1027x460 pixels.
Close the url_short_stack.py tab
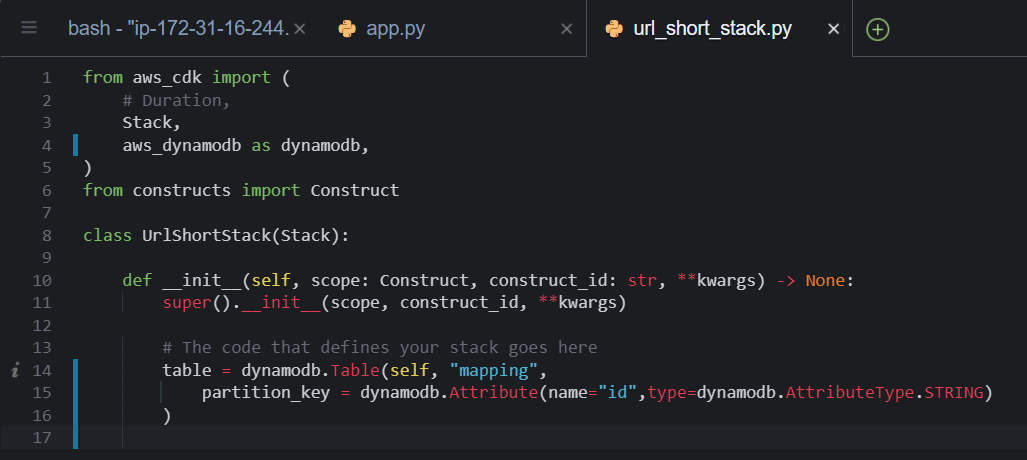click(x=833, y=29)
